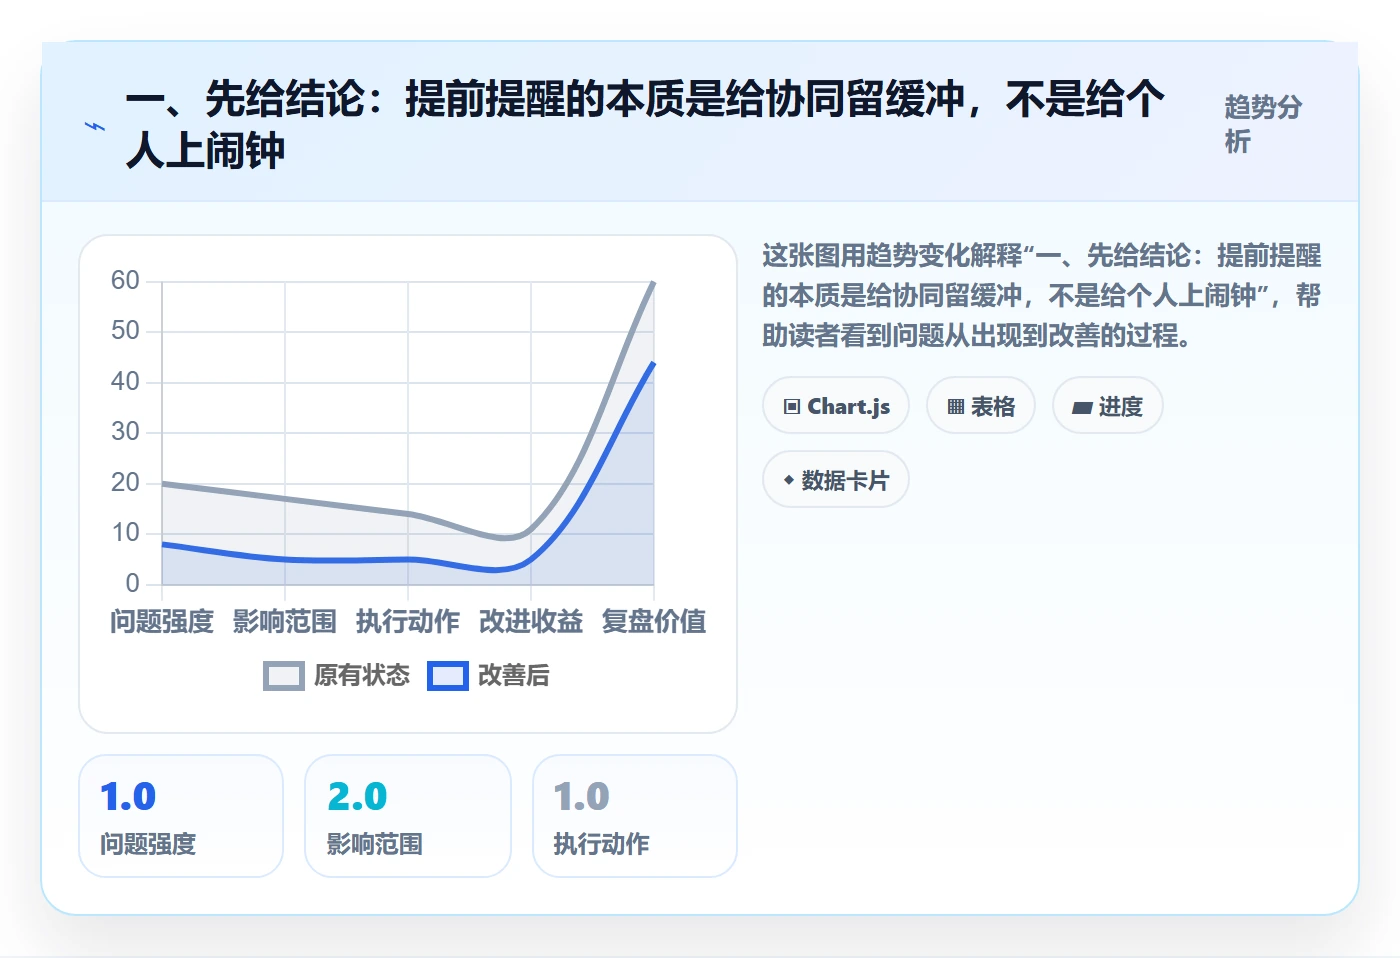Click the 原有状态 legend text

point(362,676)
